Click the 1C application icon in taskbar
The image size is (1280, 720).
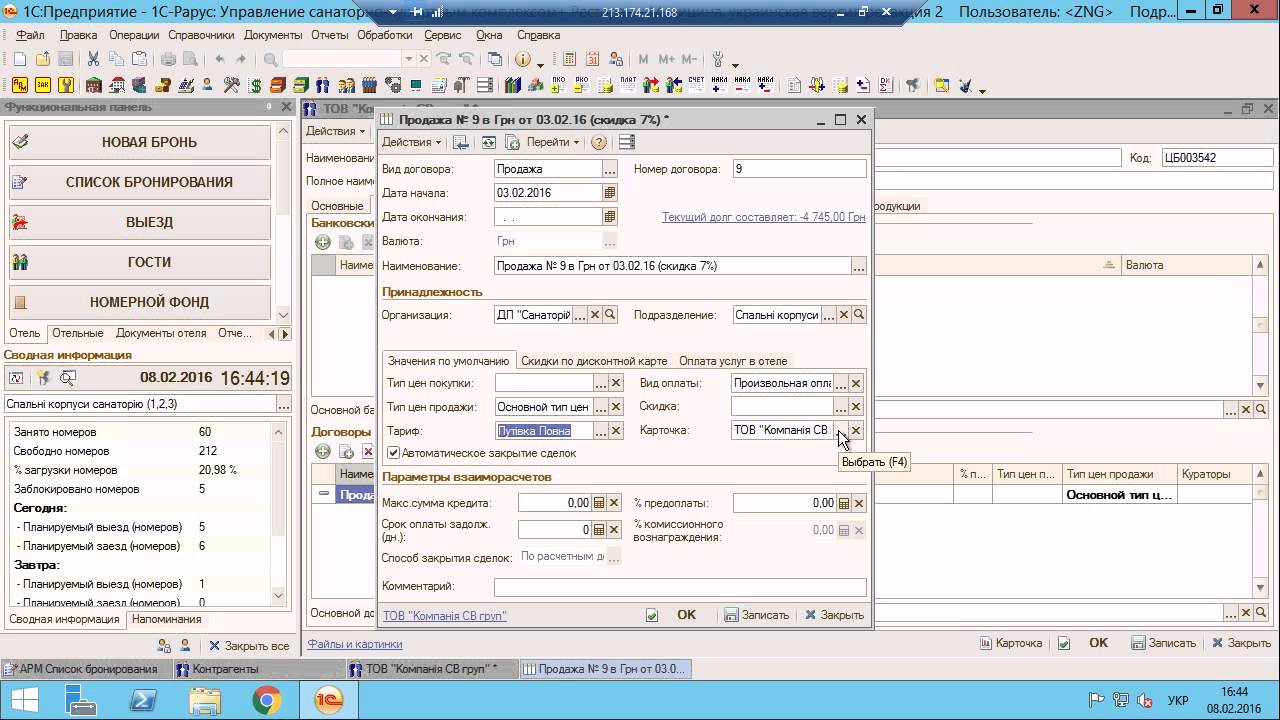click(x=328, y=700)
